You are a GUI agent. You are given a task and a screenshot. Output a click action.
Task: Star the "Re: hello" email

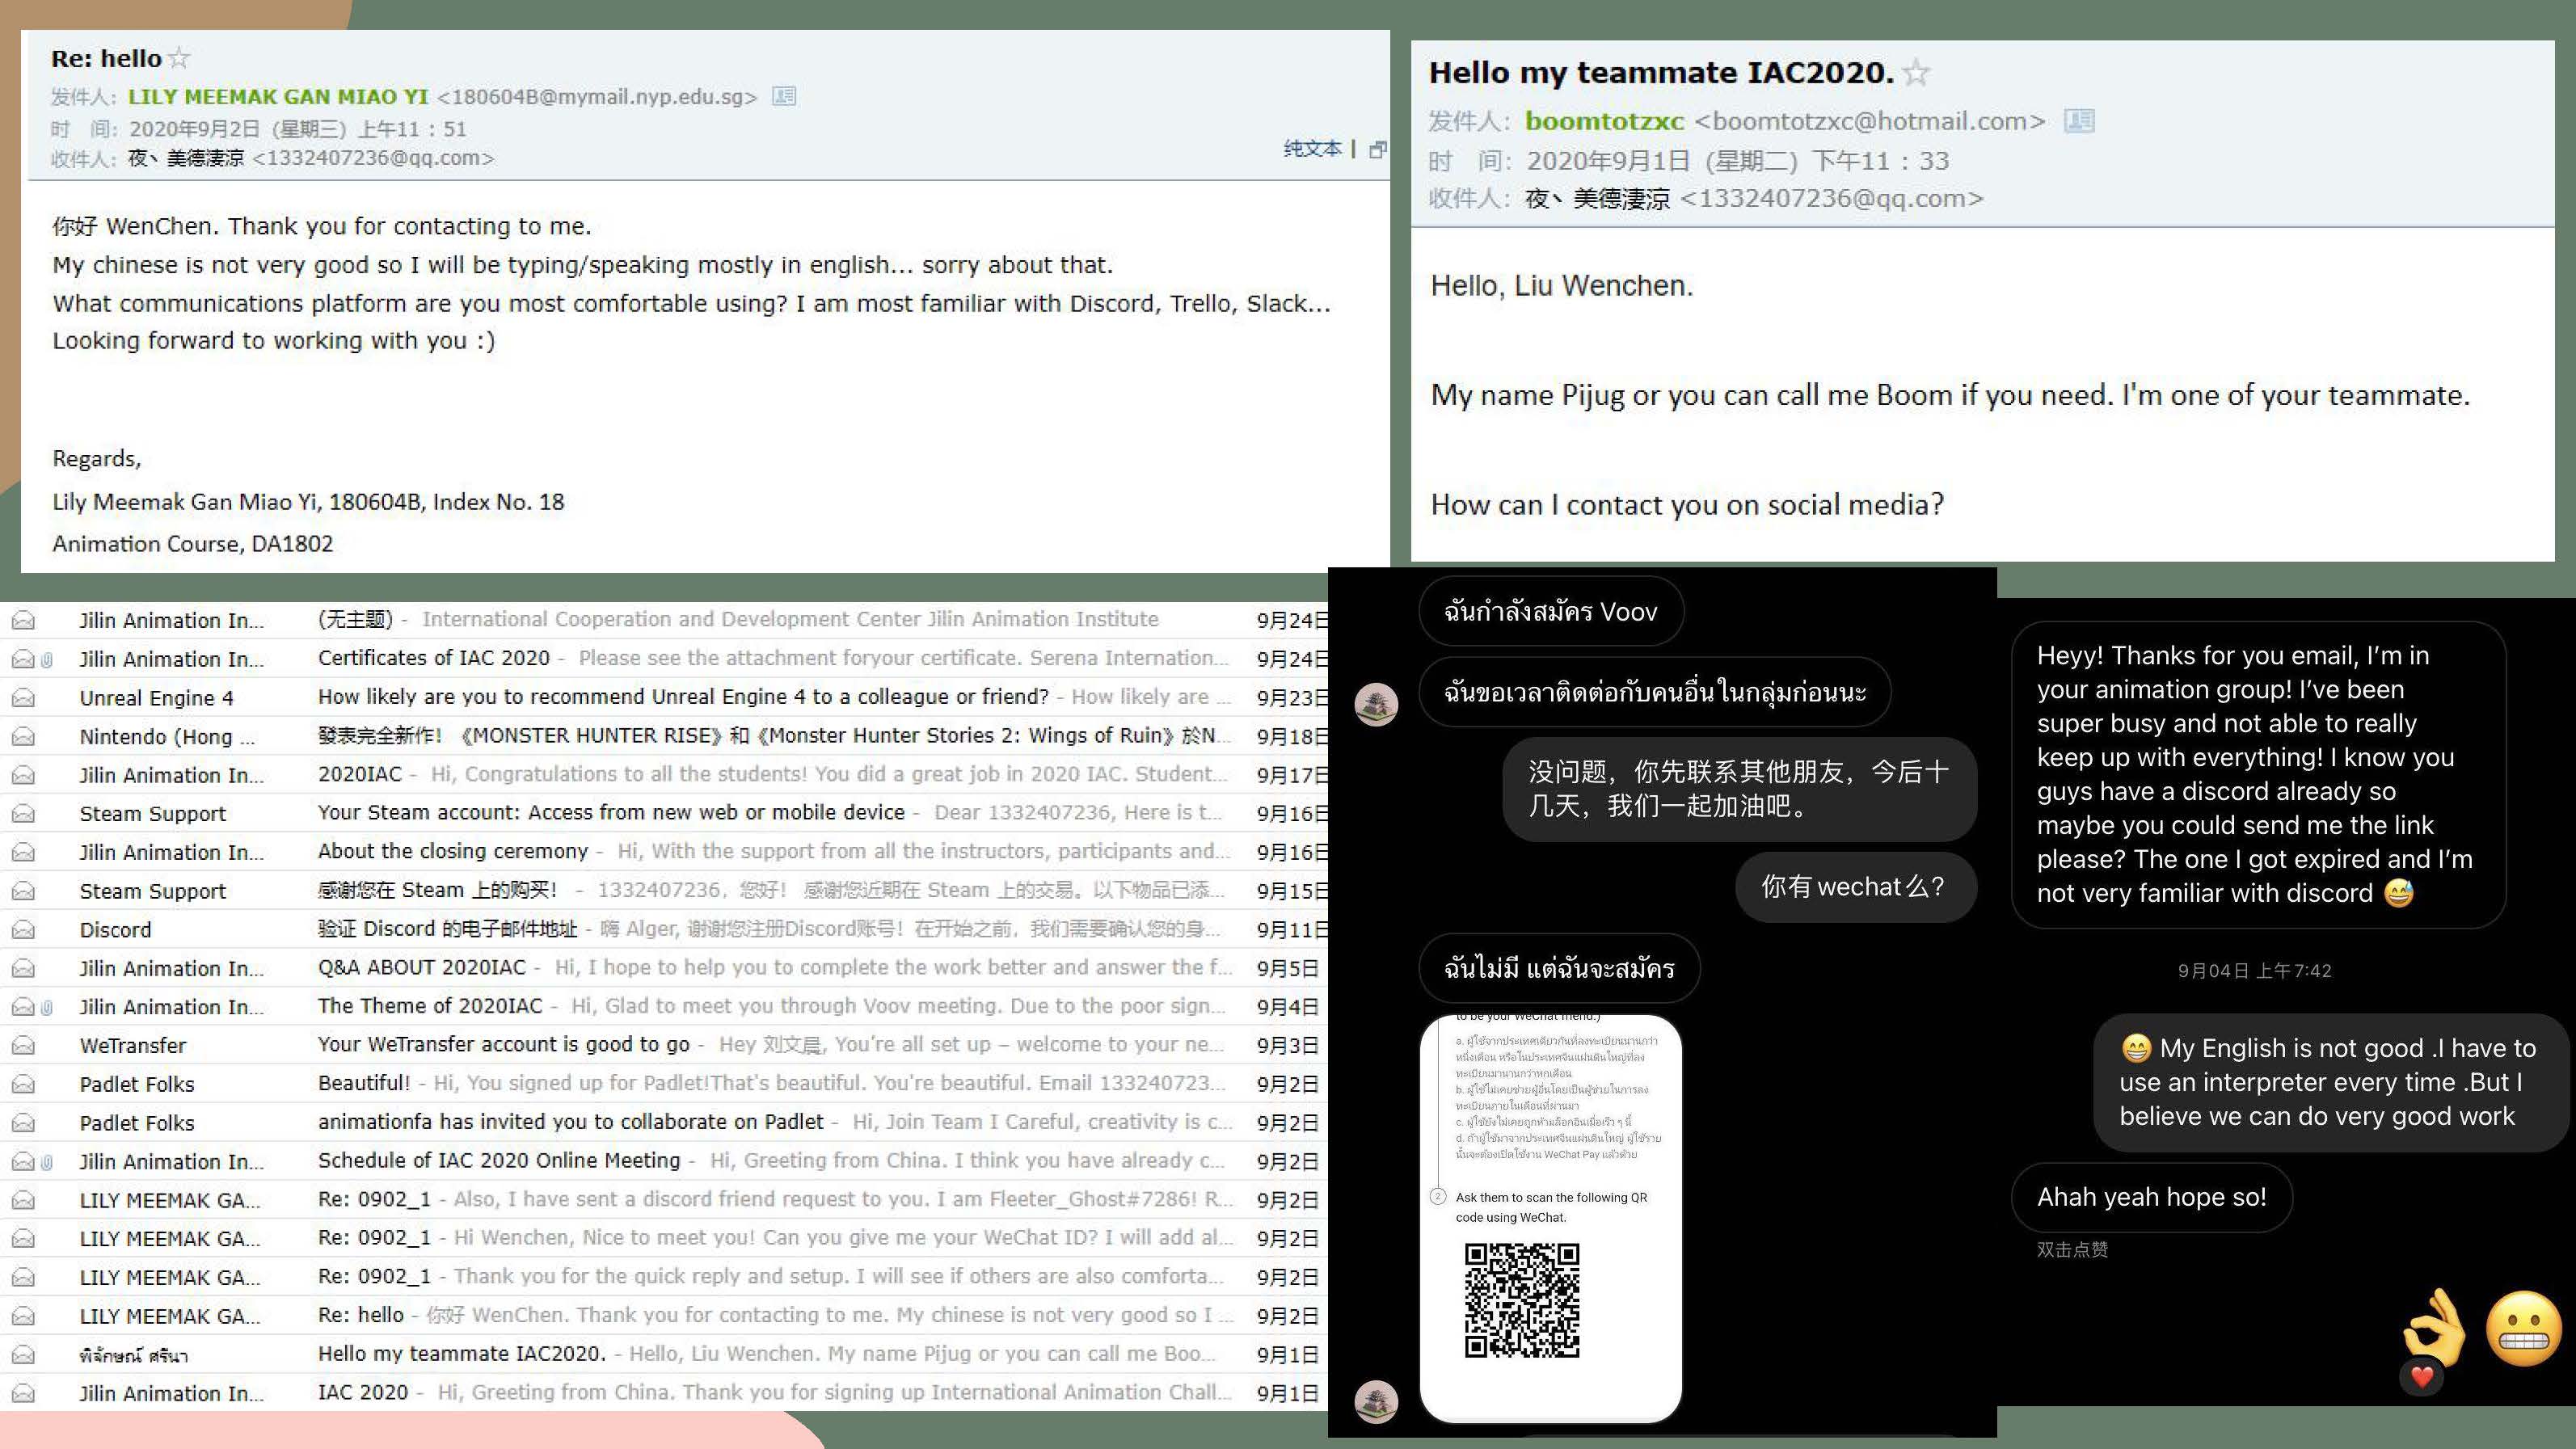pyautogui.click(x=179, y=59)
